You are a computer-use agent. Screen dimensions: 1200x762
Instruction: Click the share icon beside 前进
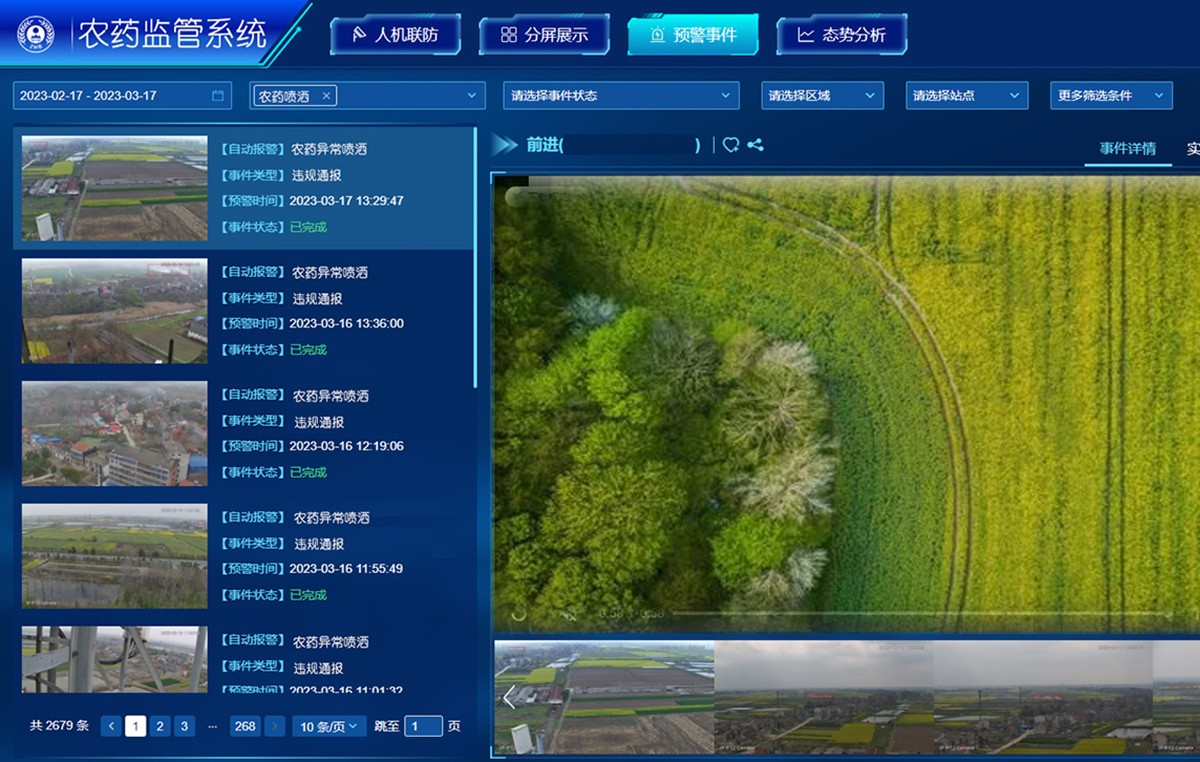[755, 145]
